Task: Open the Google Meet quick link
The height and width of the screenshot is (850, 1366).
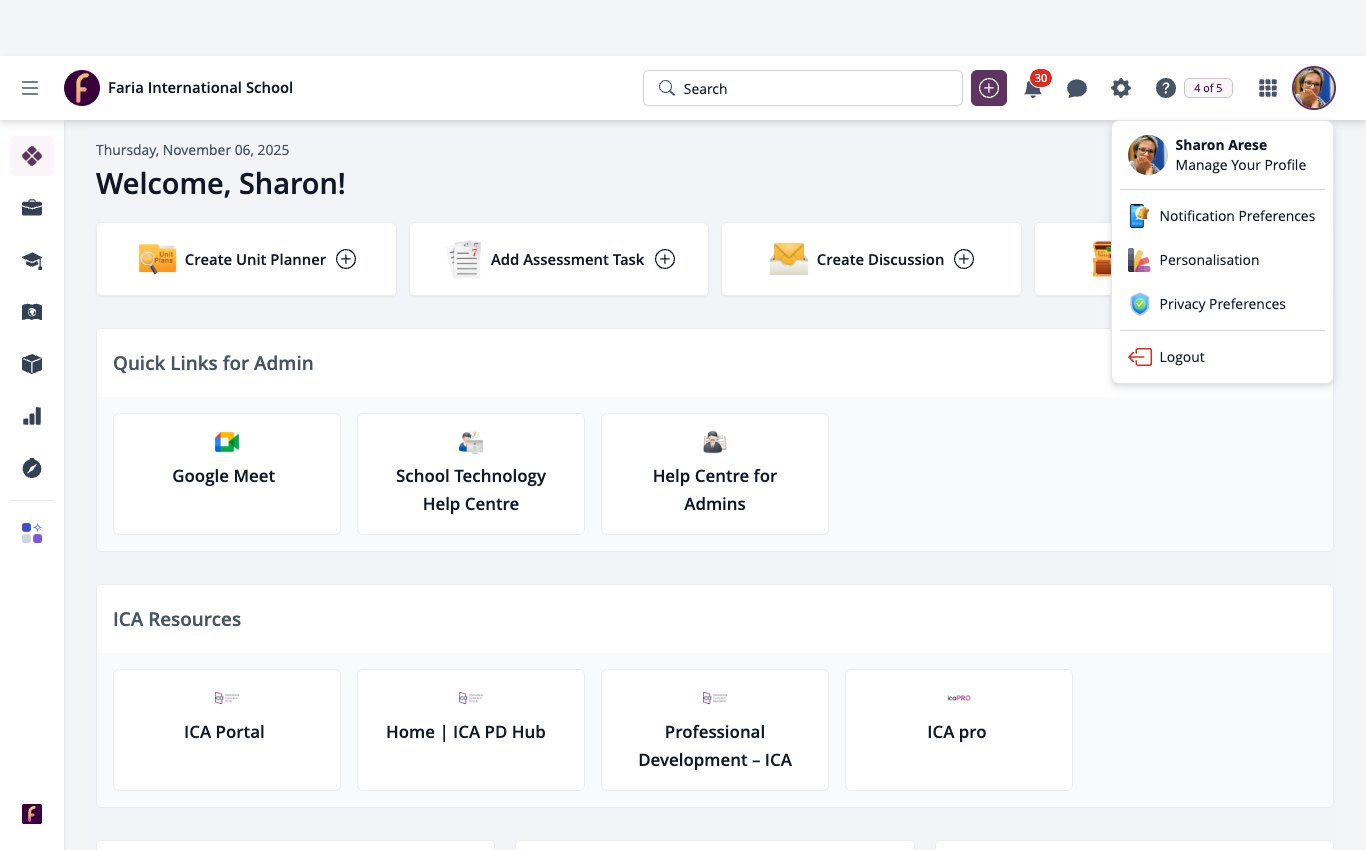Action: tap(227, 474)
